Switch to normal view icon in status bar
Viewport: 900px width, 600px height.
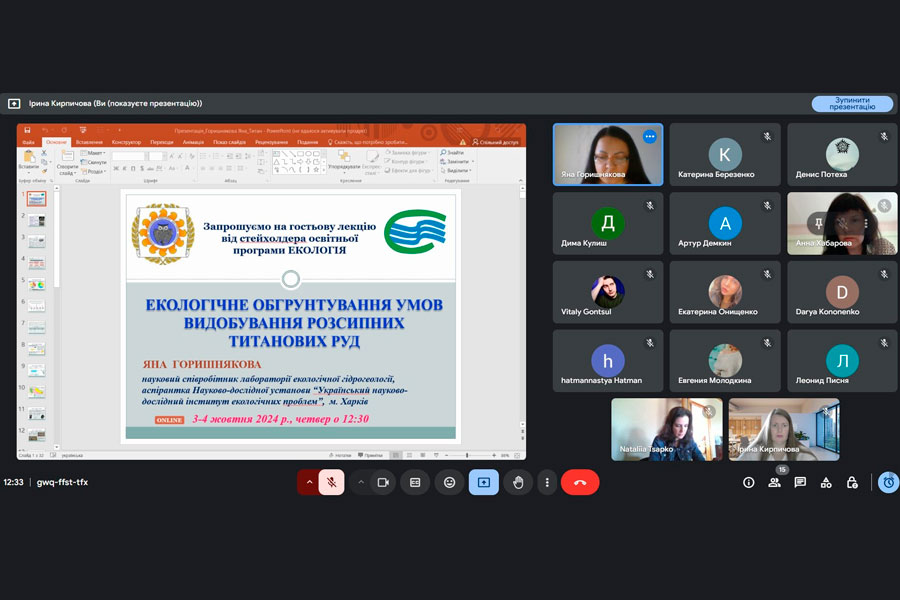tap(395, 455)
